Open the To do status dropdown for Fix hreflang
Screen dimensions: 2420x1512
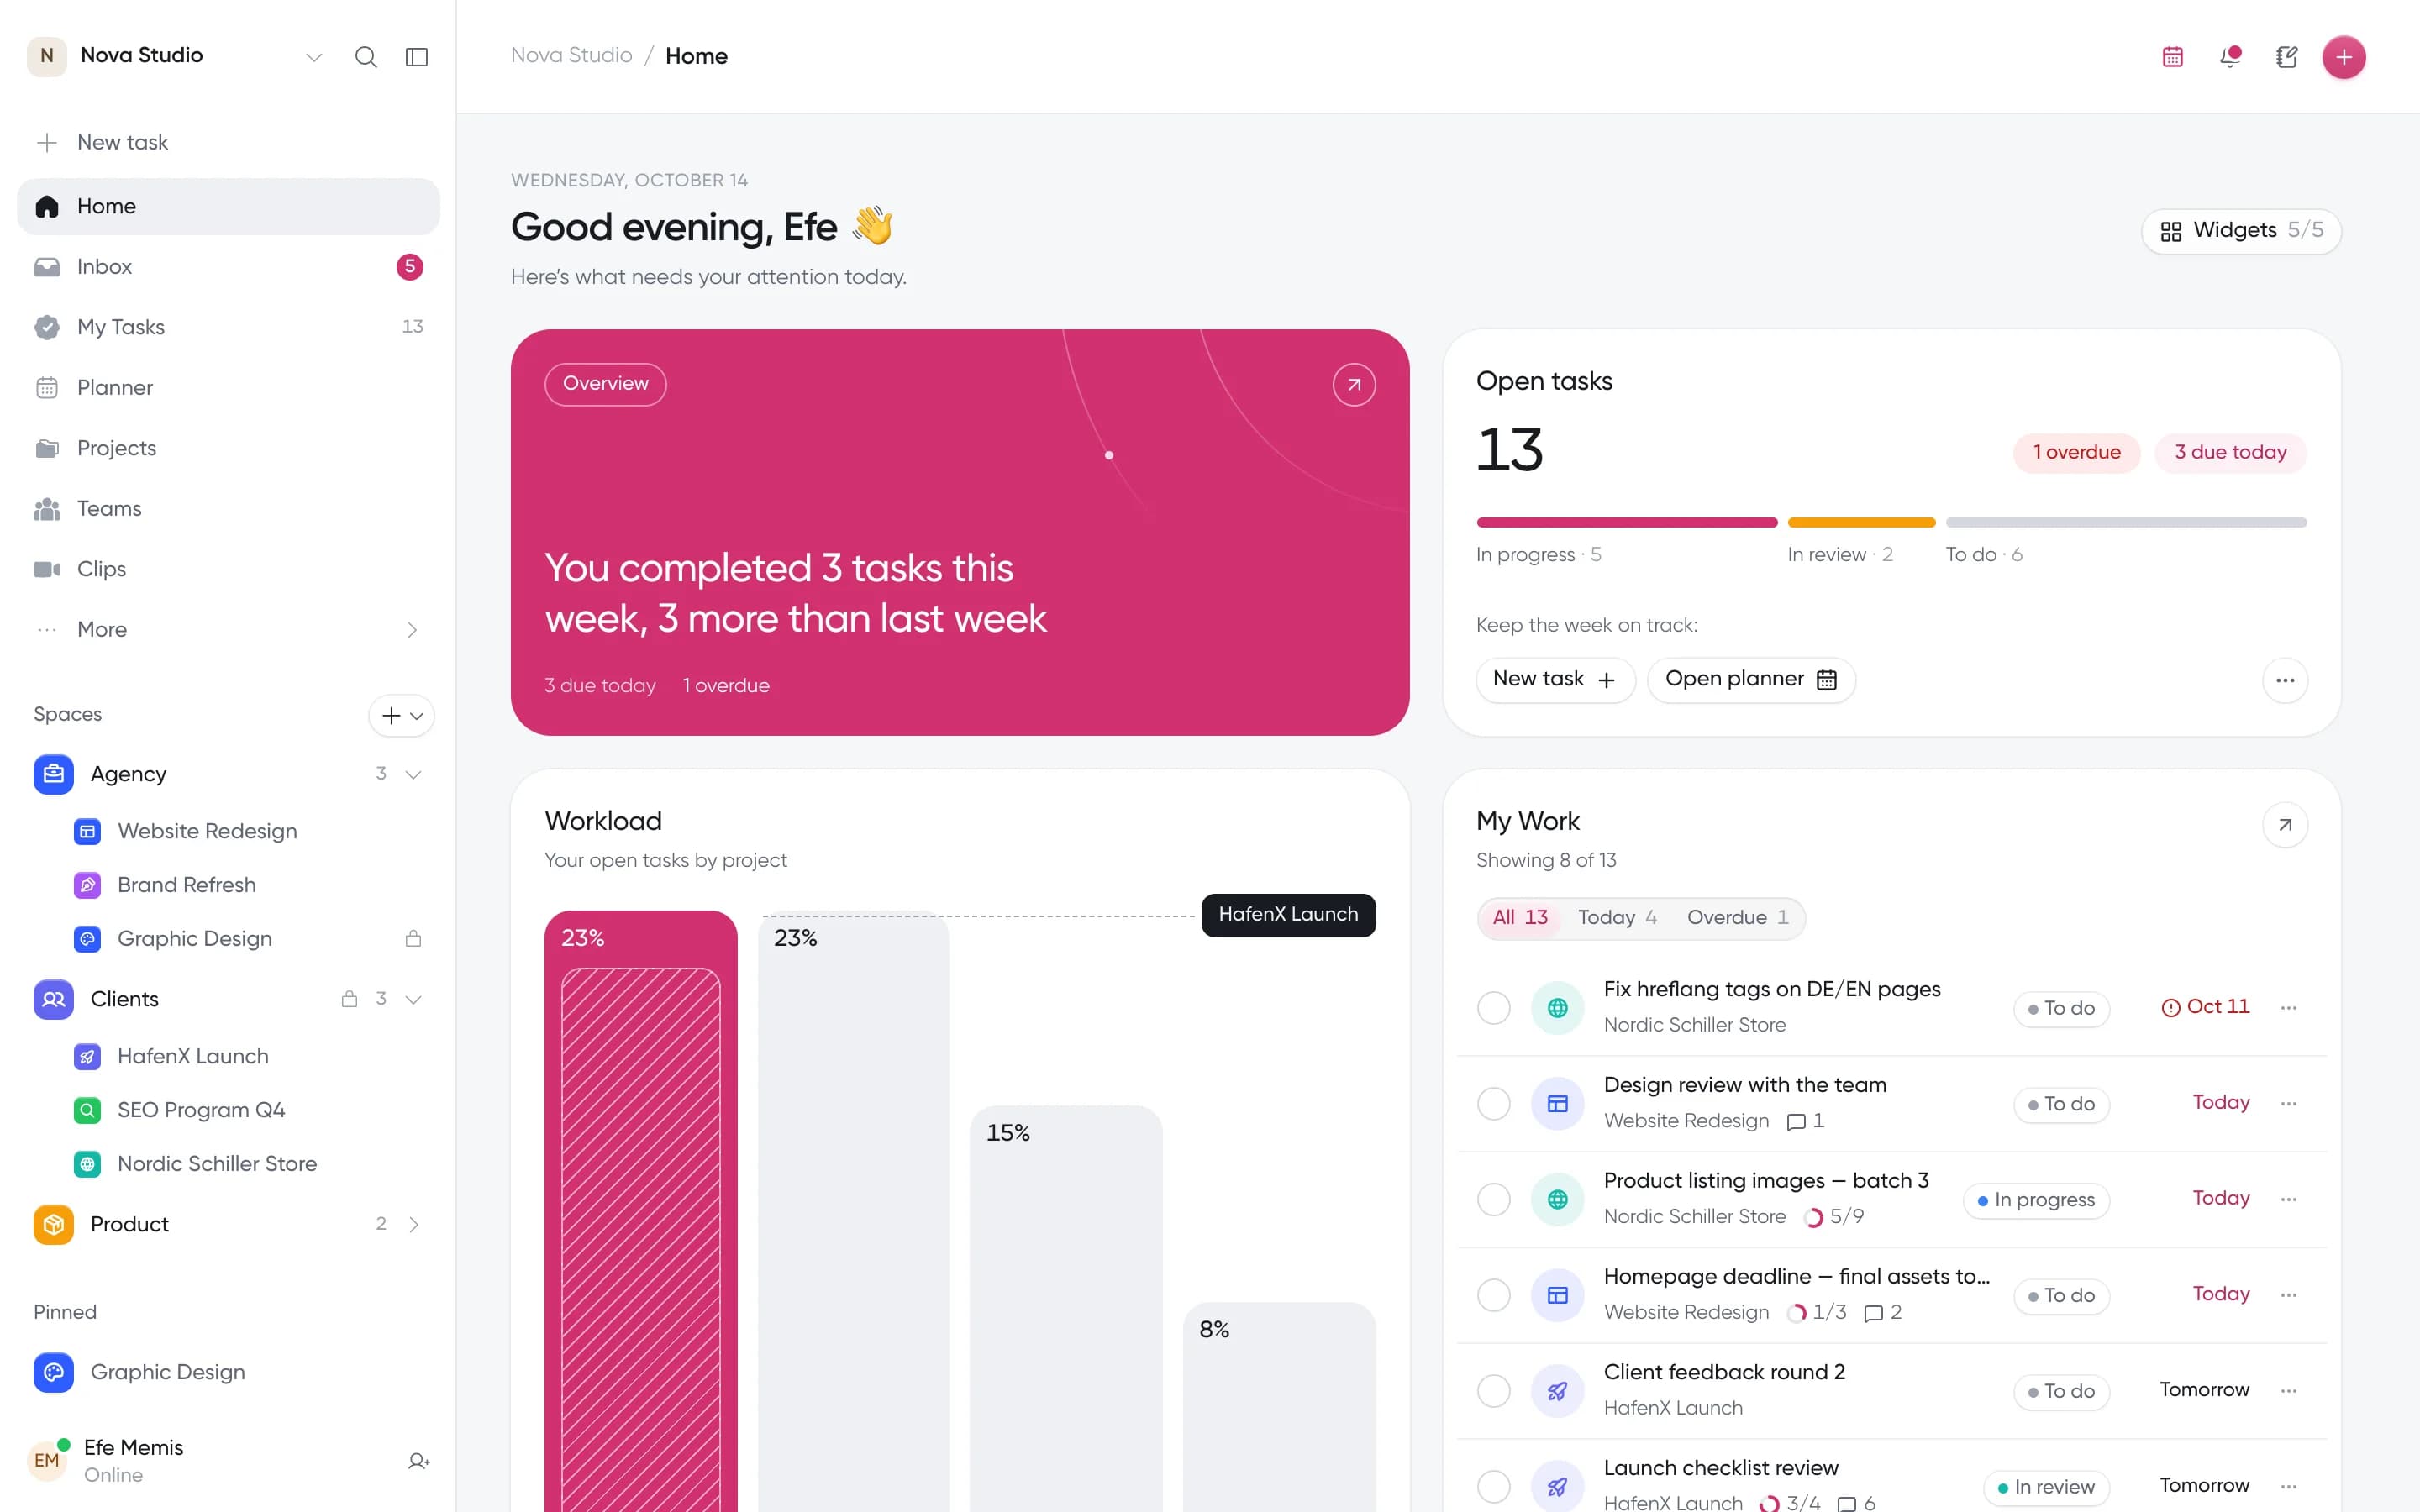click(2061, 1008)
